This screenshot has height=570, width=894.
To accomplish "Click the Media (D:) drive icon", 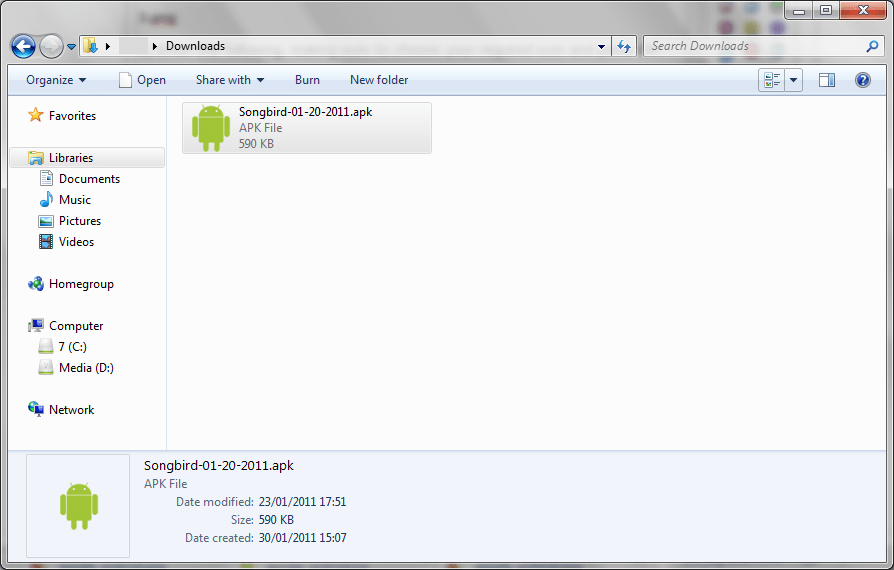I will 46,367.
